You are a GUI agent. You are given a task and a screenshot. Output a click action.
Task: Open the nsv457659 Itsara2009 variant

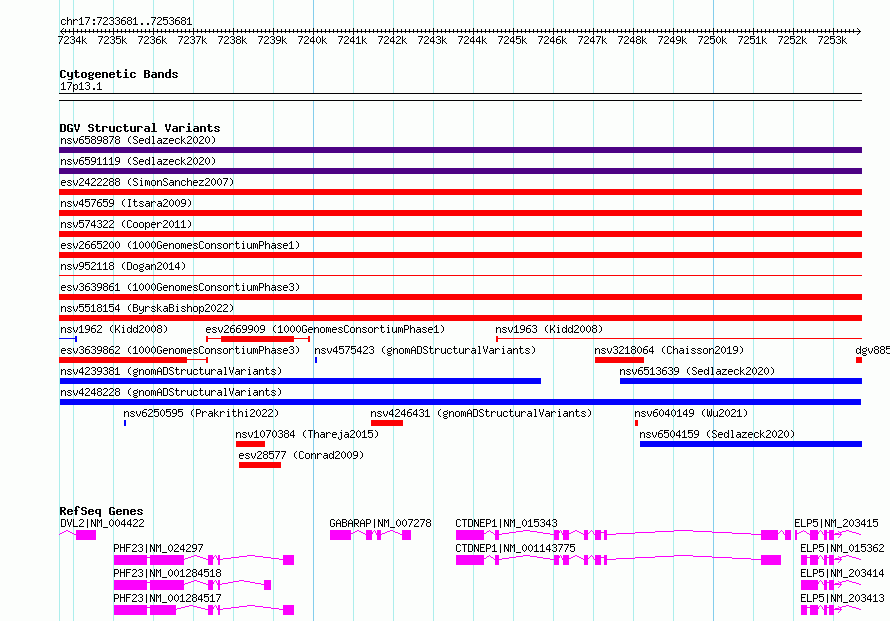[460, 213]
